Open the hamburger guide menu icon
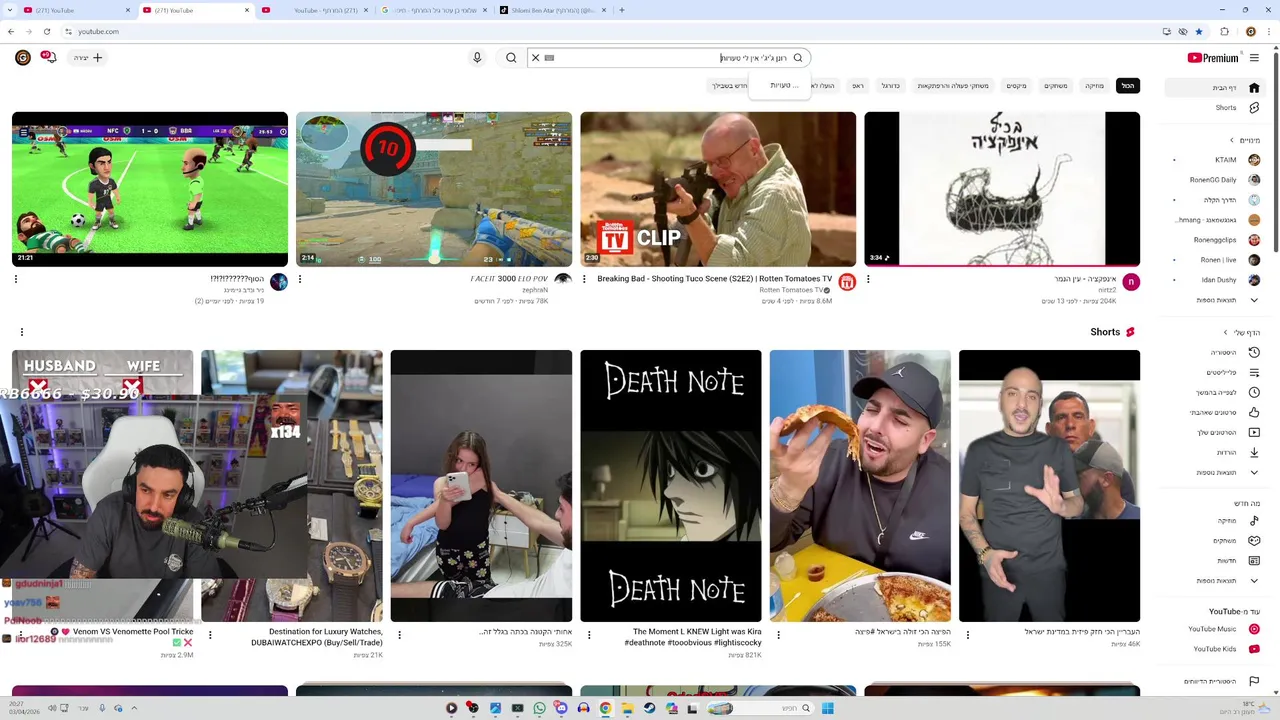The height and width of the screenshot is (720, 1280). coord(1254,58)
